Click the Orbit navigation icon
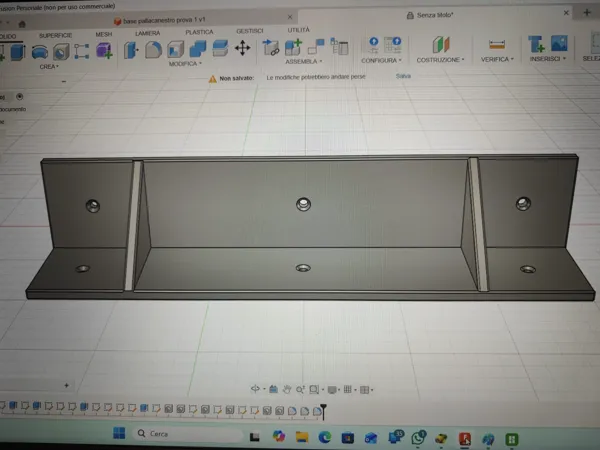 (255, 389)
